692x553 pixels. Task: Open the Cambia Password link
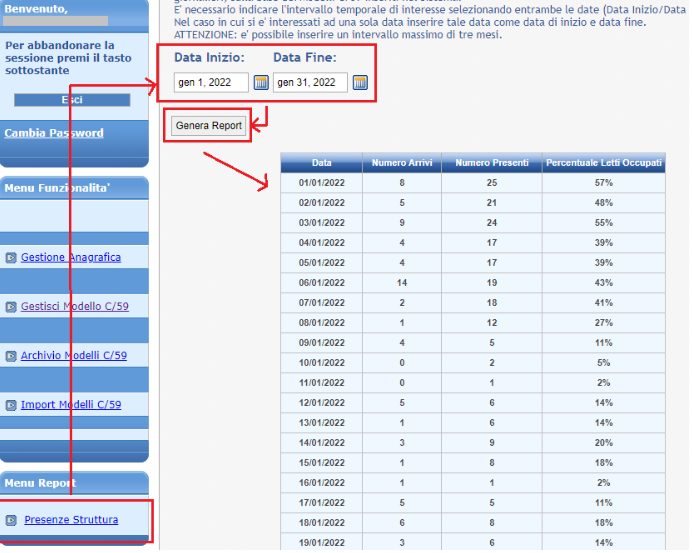pos(53,133)
